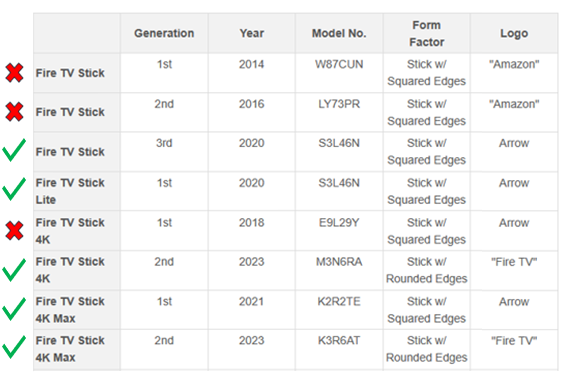Click the Logo column header
566x382 pixels.
514,33
